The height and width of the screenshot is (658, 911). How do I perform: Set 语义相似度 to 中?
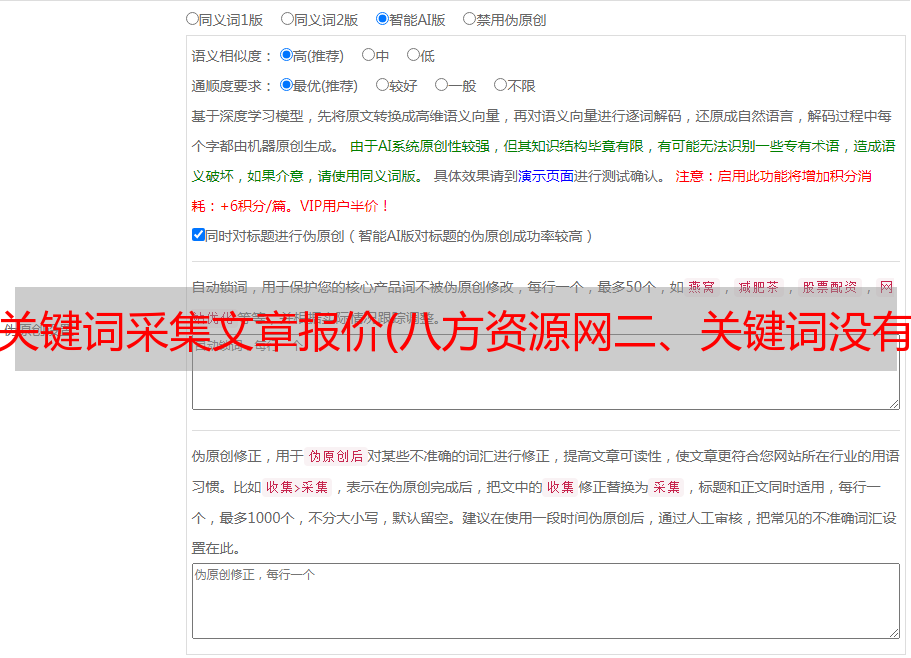(x=368, y=55)
